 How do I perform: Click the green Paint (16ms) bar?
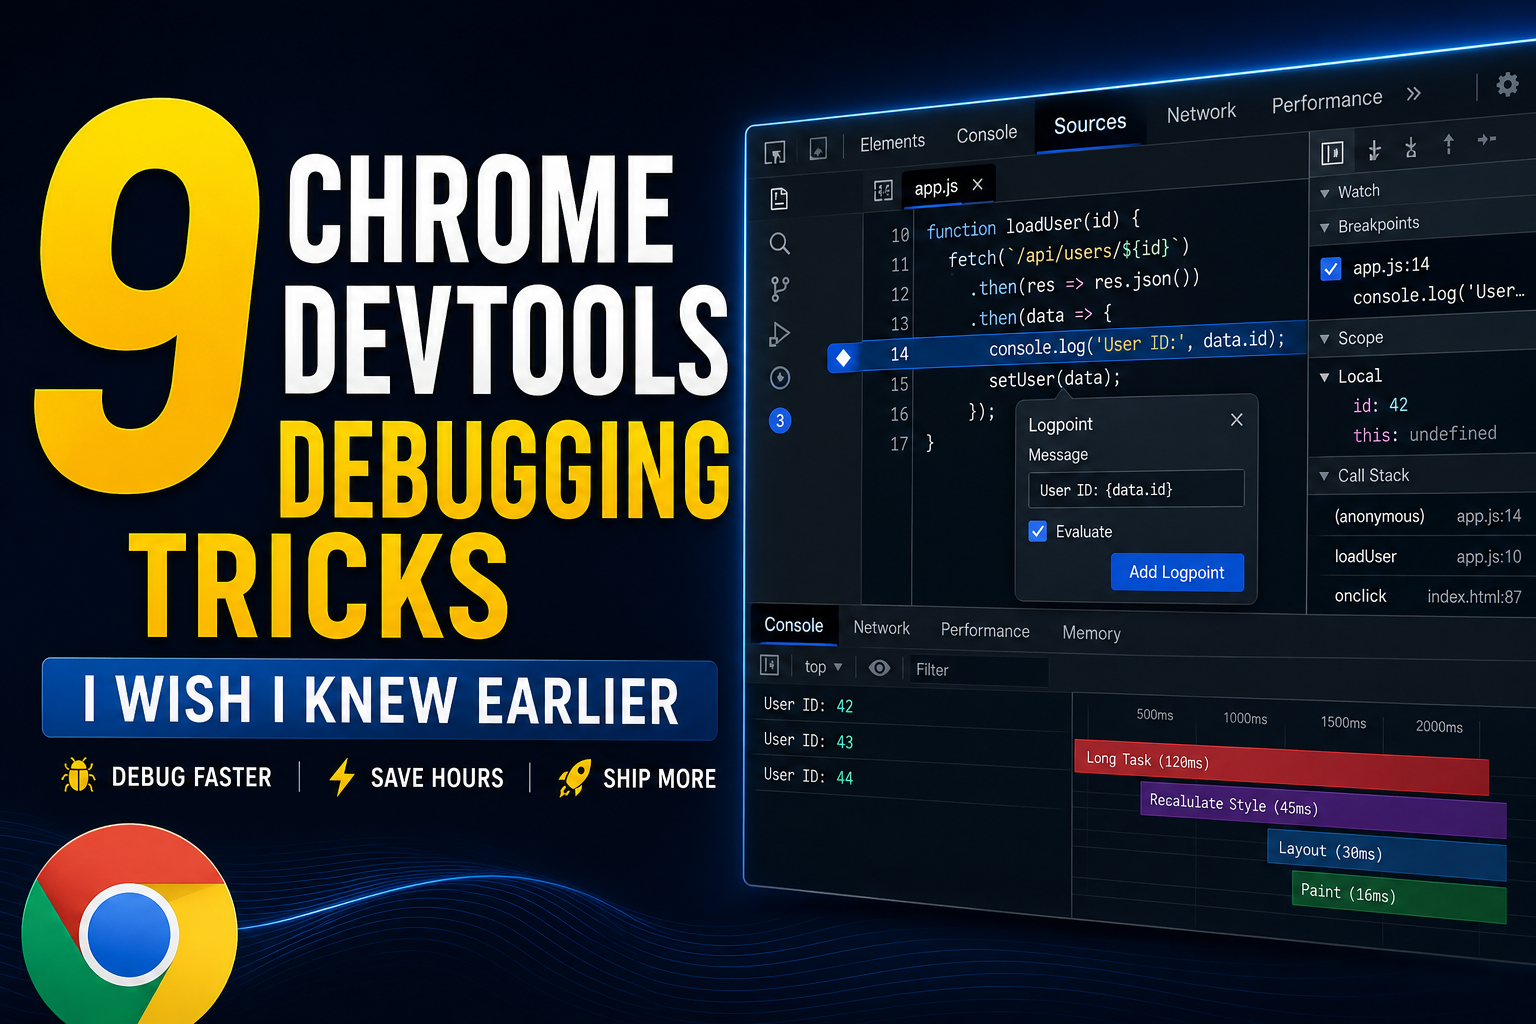(1399, 897)
